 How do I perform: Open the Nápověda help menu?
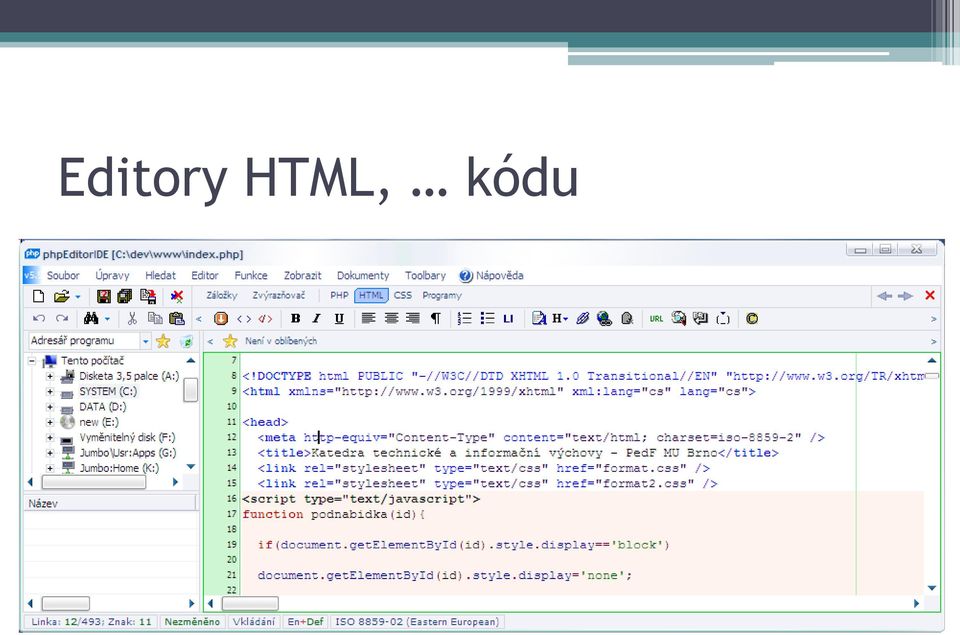click(492, 276)
